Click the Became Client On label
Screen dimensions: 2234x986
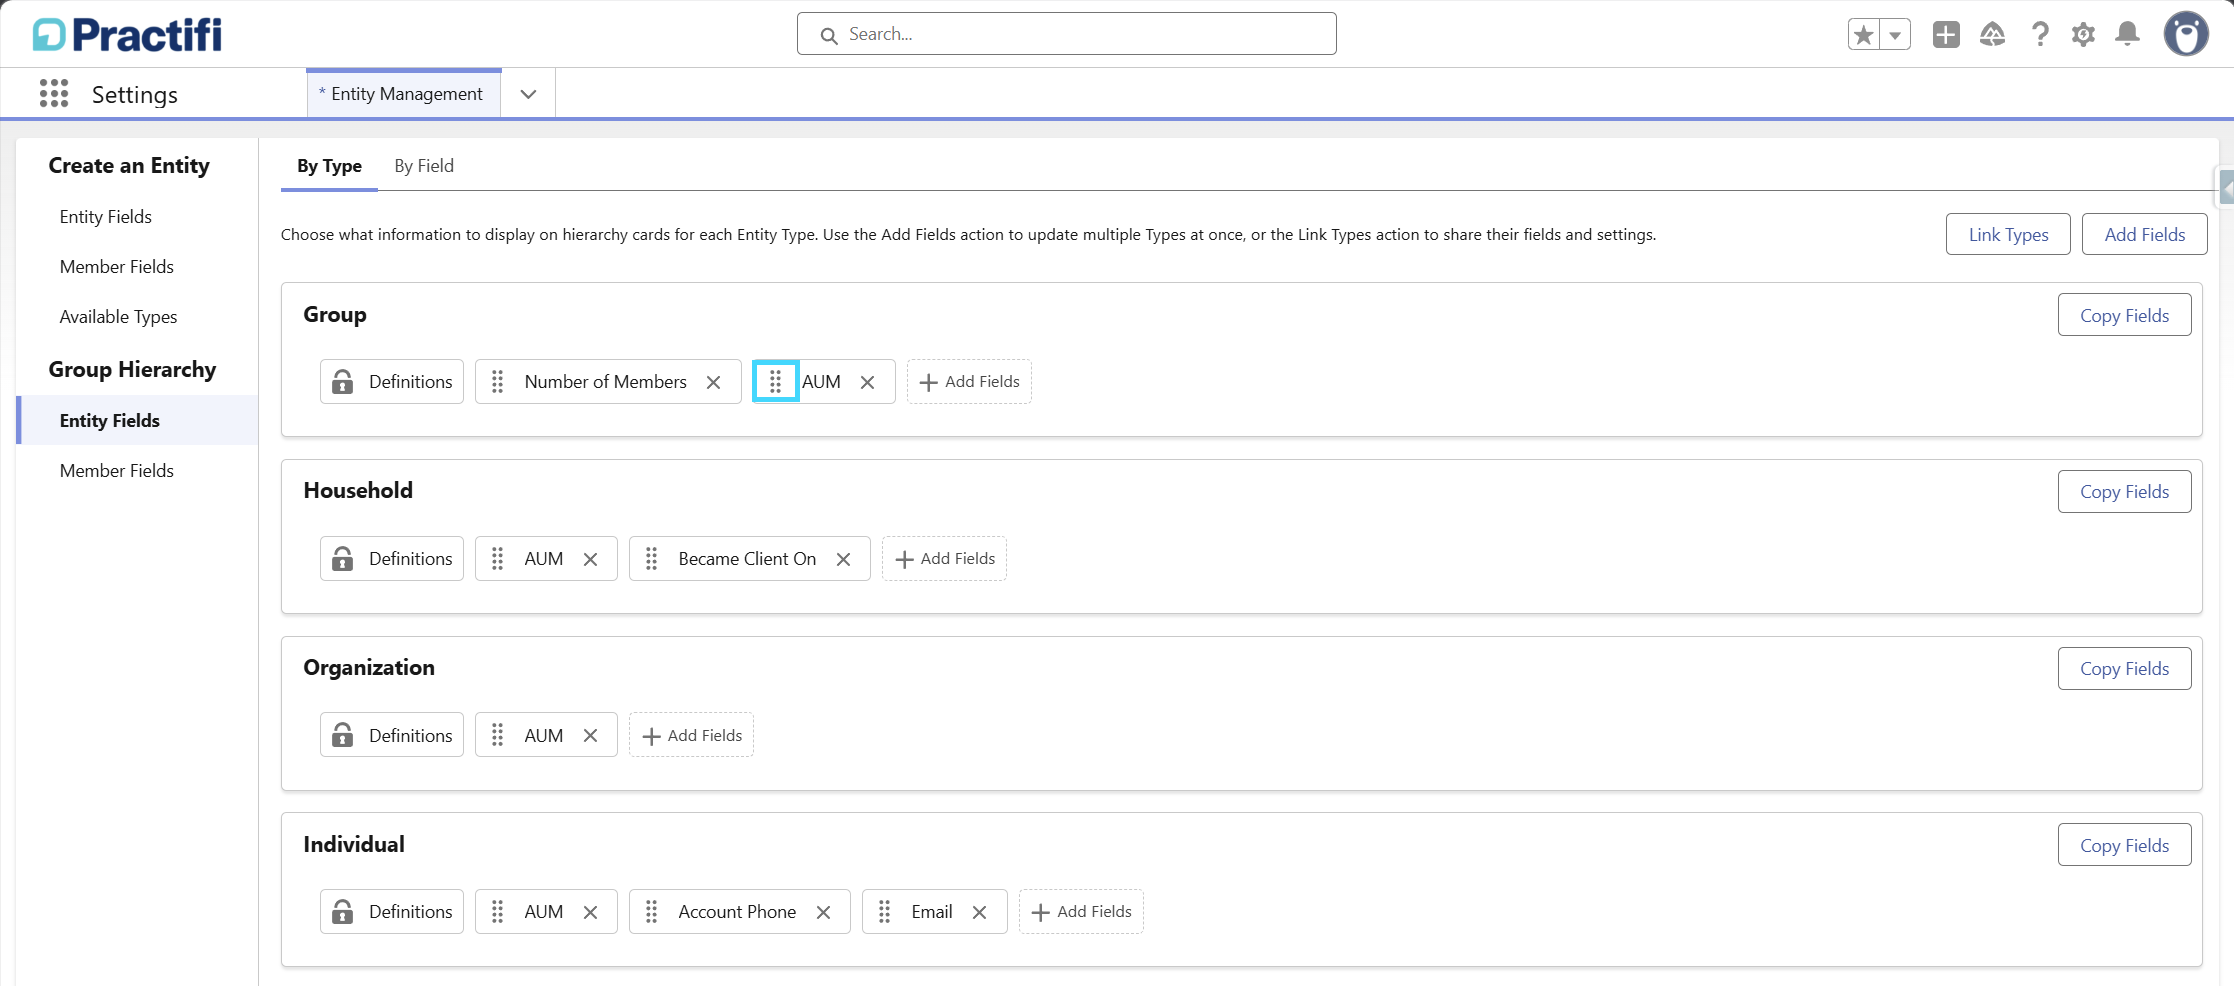tap(747, 559)
